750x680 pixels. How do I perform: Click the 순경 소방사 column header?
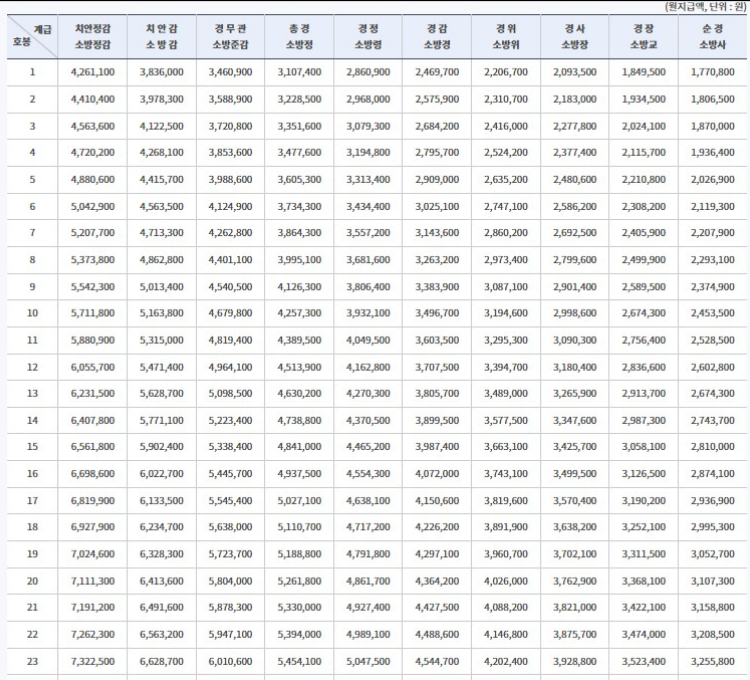click(713, 36)
